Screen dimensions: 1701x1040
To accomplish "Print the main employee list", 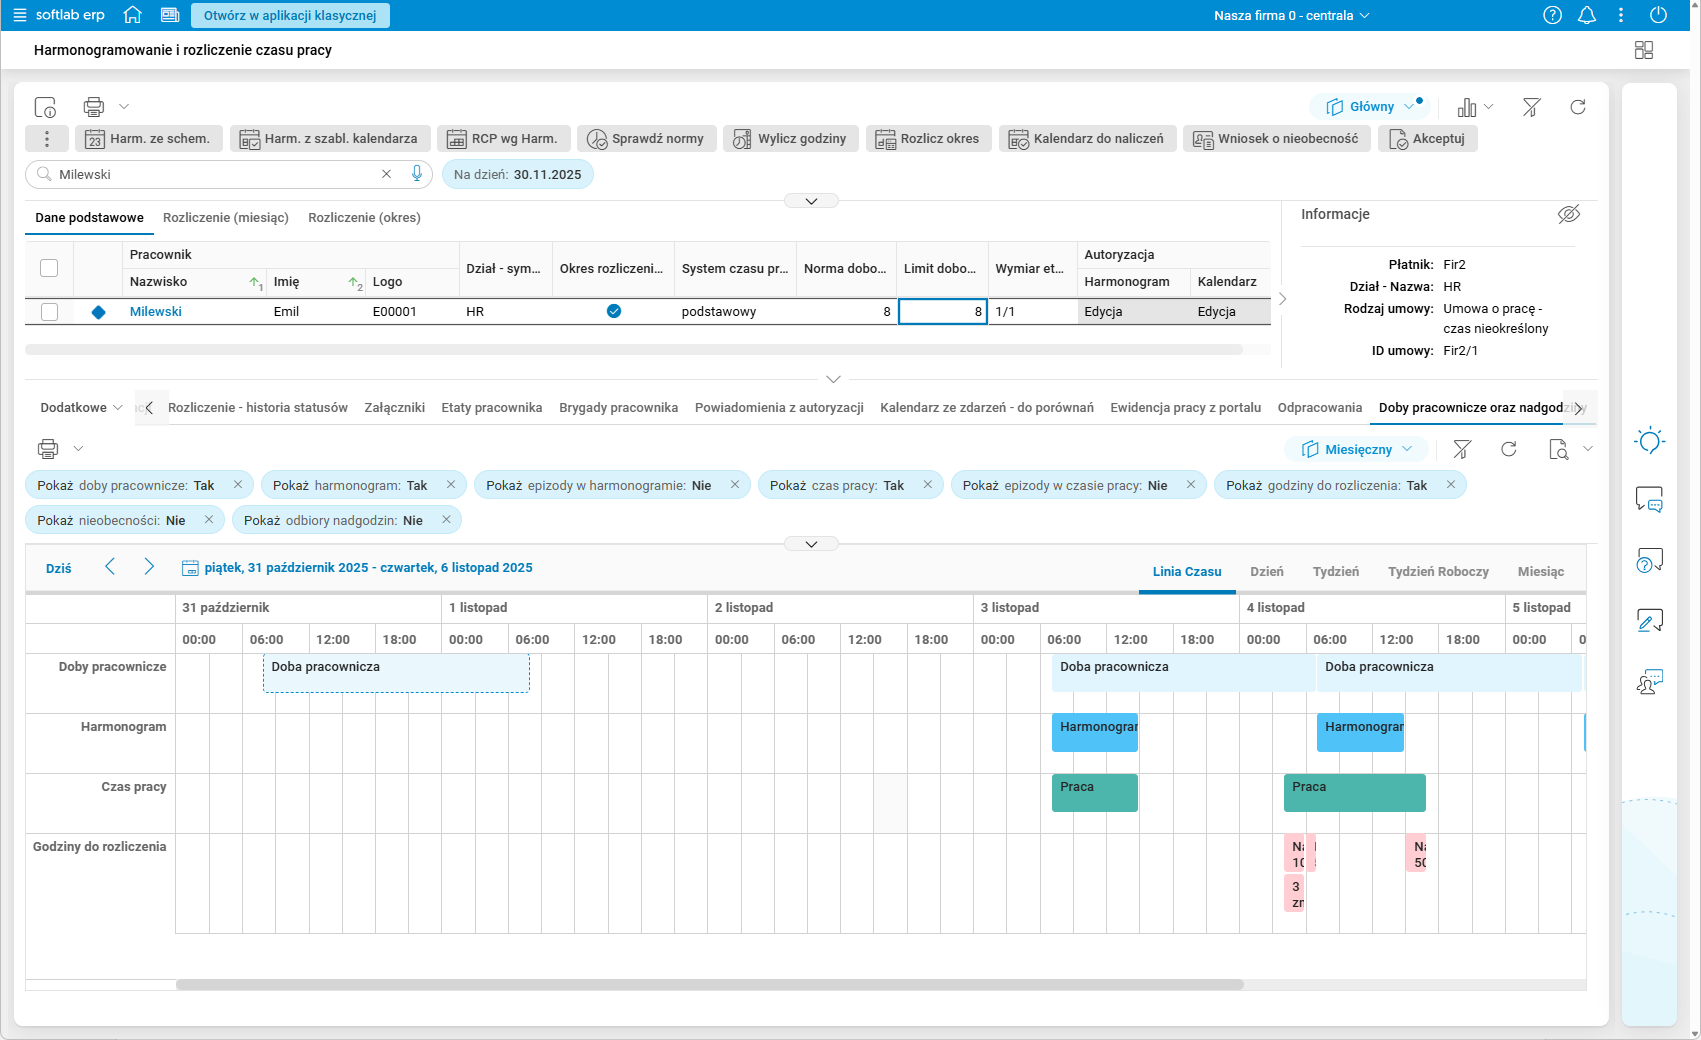I will coord(94,107).
